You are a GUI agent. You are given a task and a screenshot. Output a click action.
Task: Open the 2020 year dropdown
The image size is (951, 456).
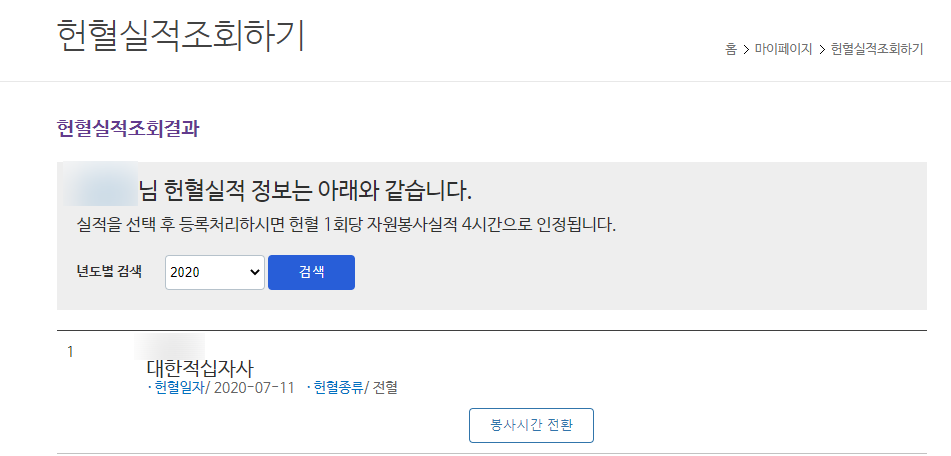(x=214, y=272)
